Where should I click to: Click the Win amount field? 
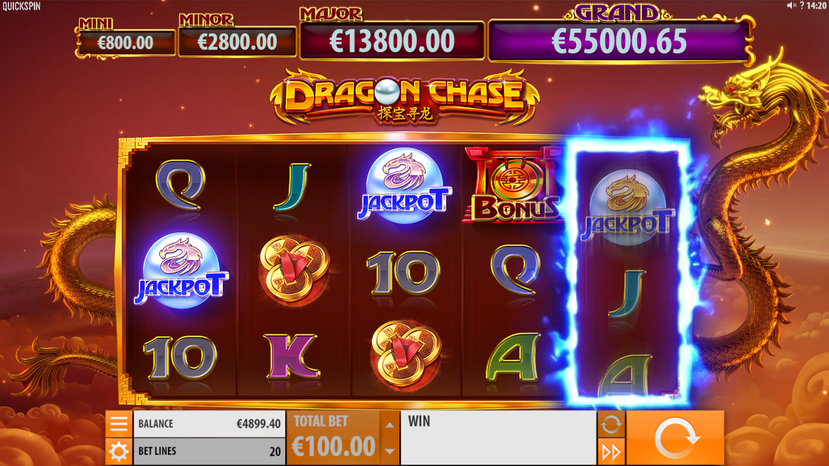[x=498, y=438]
